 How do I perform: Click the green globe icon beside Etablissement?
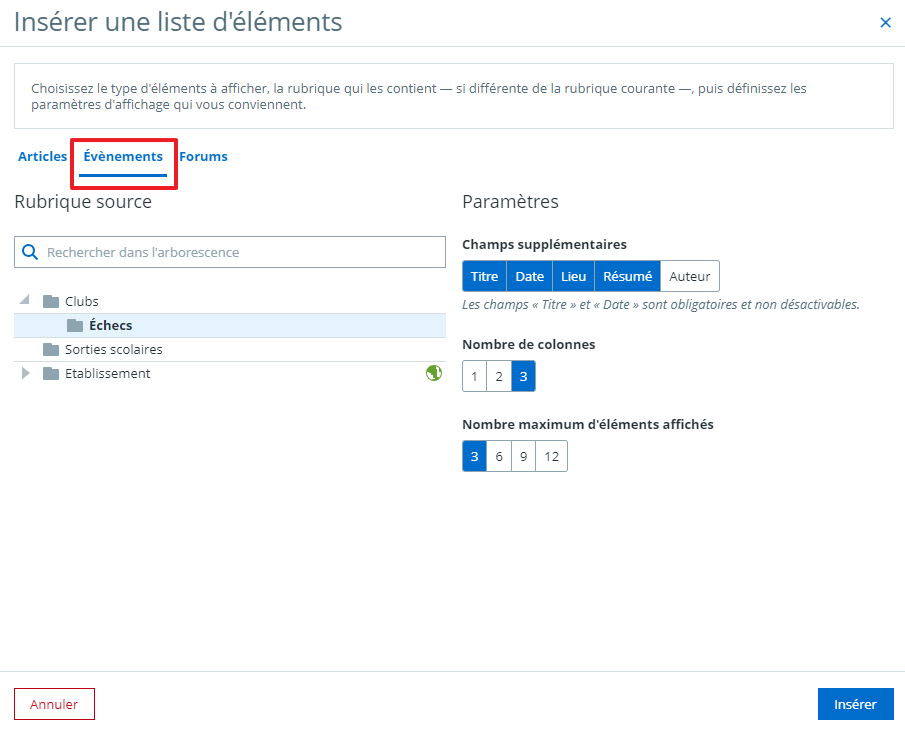click(x=433, y=373)
